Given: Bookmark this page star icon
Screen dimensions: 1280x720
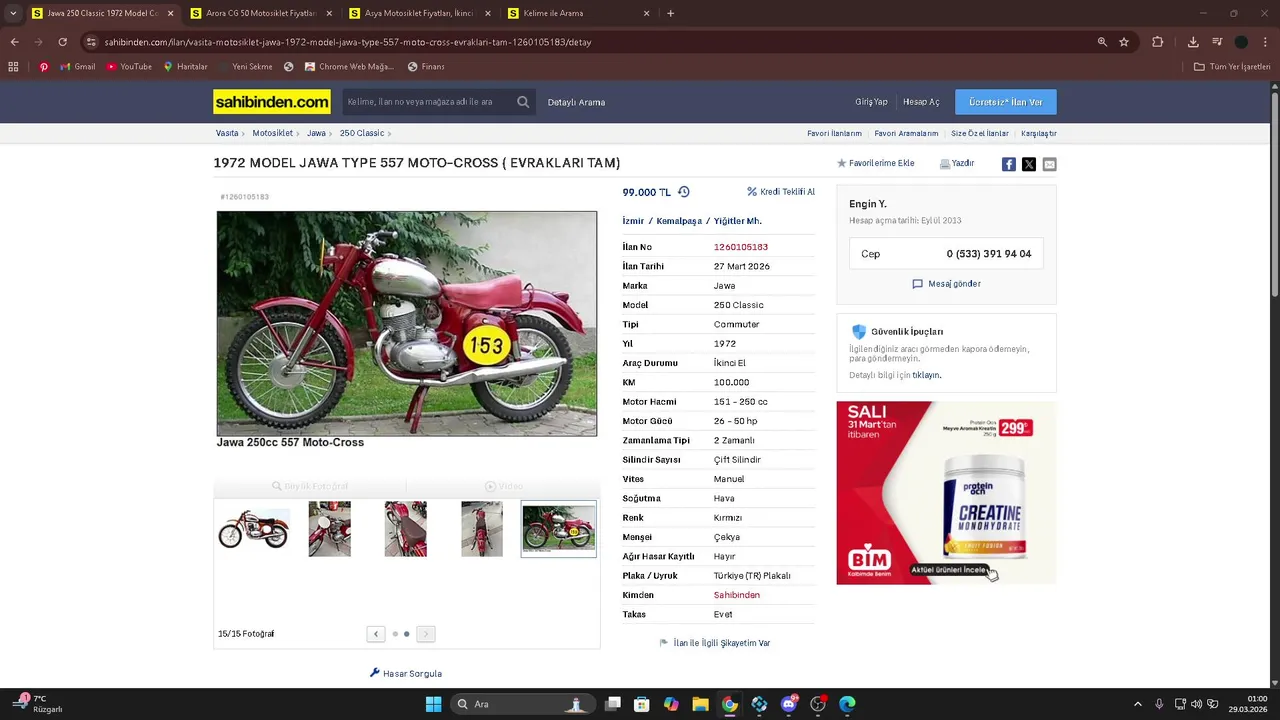Looking at the screenshot, I should [1124, 42].
